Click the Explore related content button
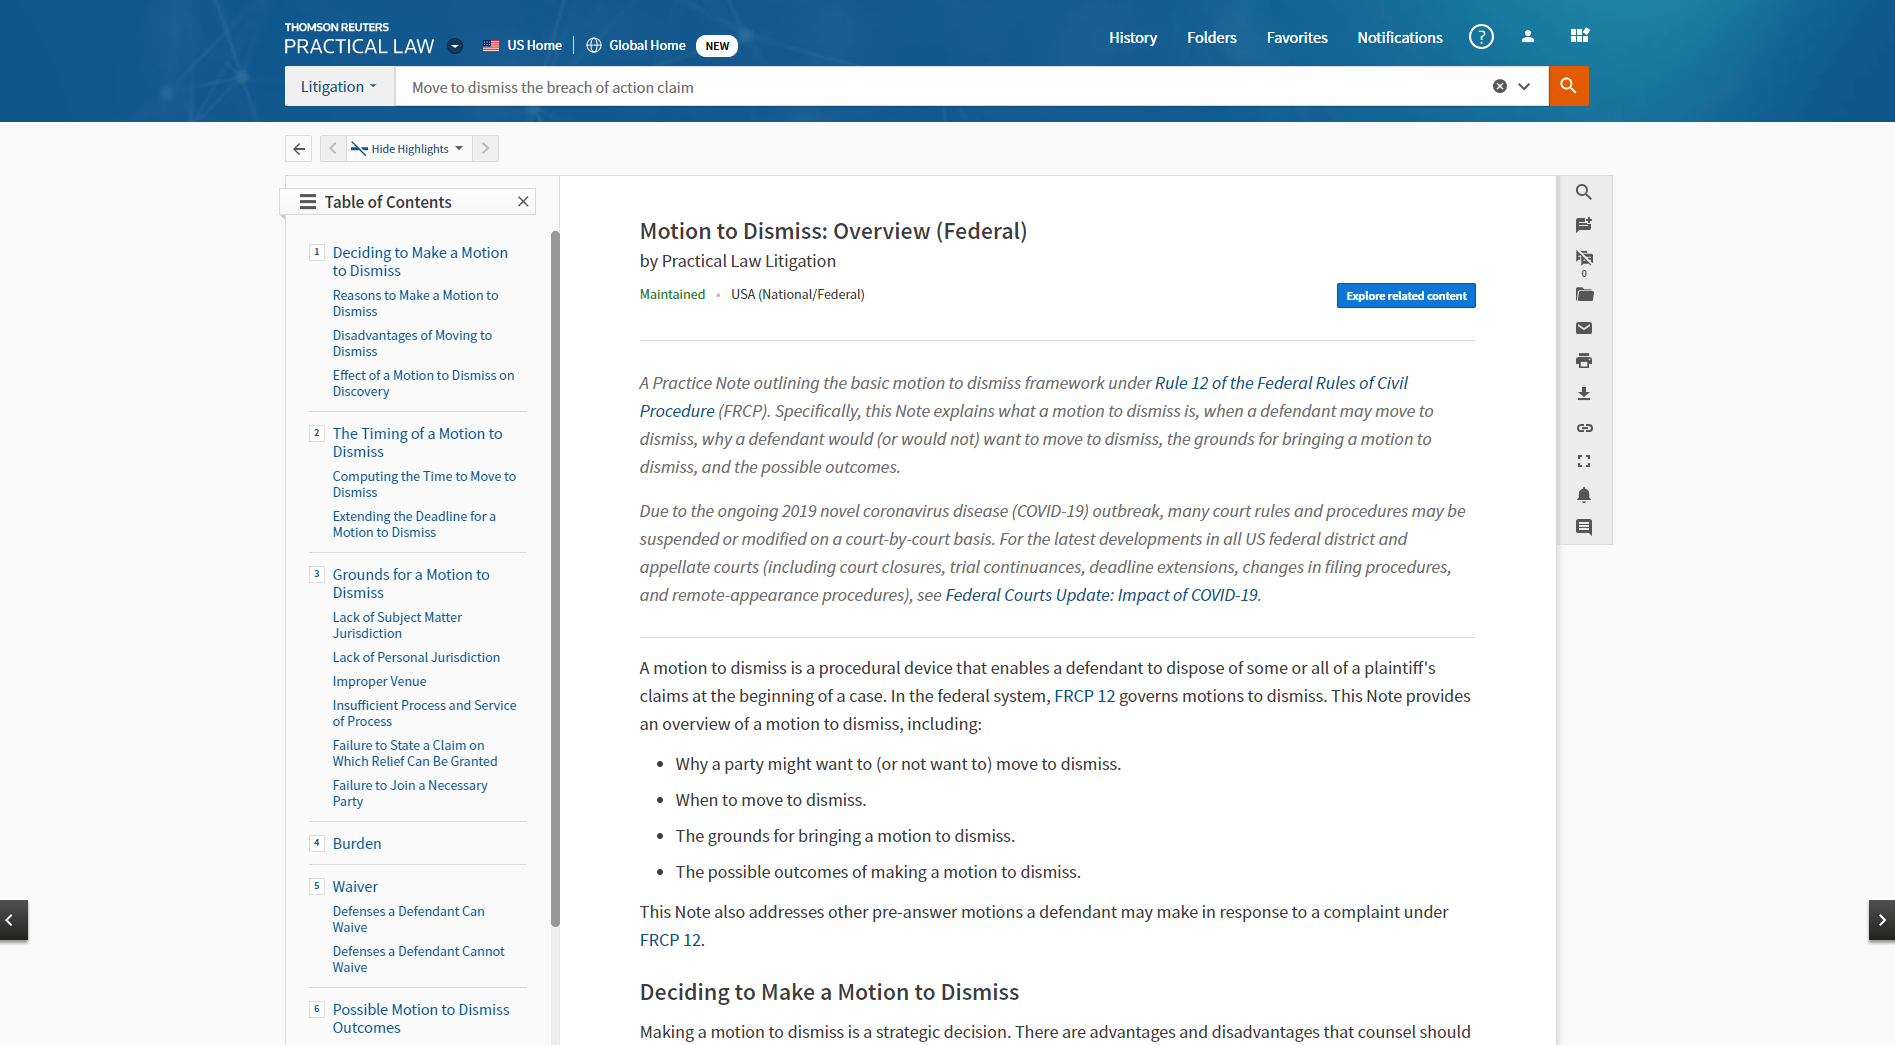This screenshot has width=1895, height=1045. (x=1405, y=296)
